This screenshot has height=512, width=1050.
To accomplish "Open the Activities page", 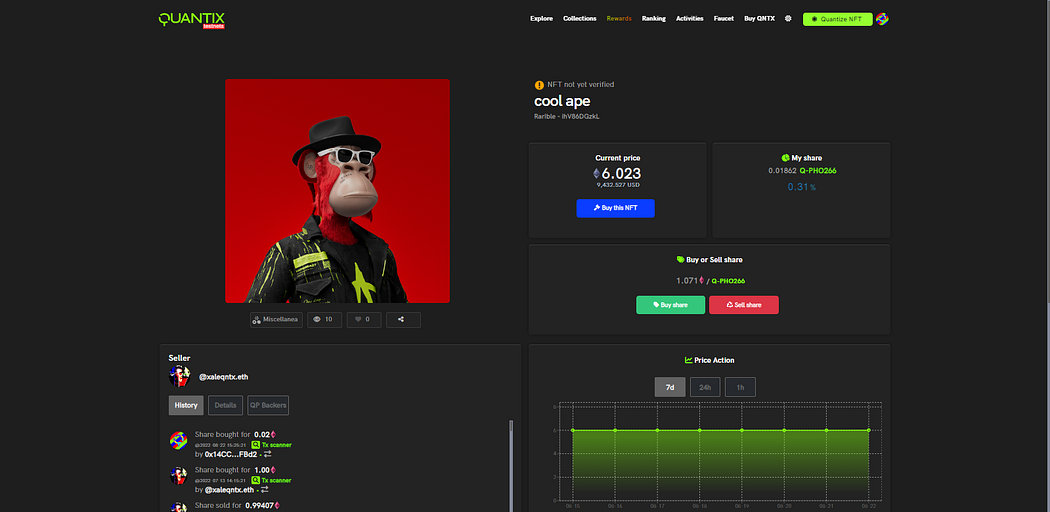I will (x=690, y=19).
